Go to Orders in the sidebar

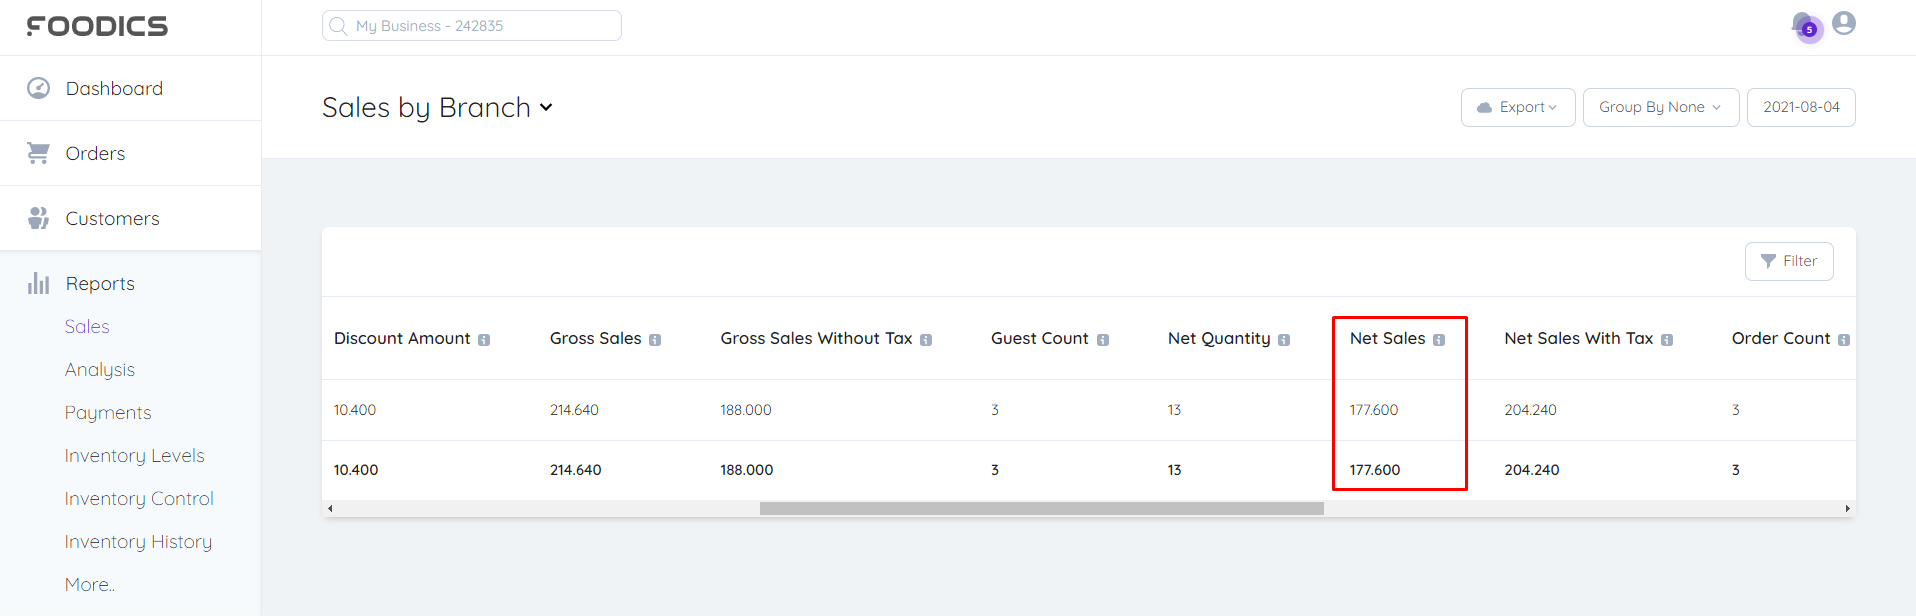tap(95, 153)
